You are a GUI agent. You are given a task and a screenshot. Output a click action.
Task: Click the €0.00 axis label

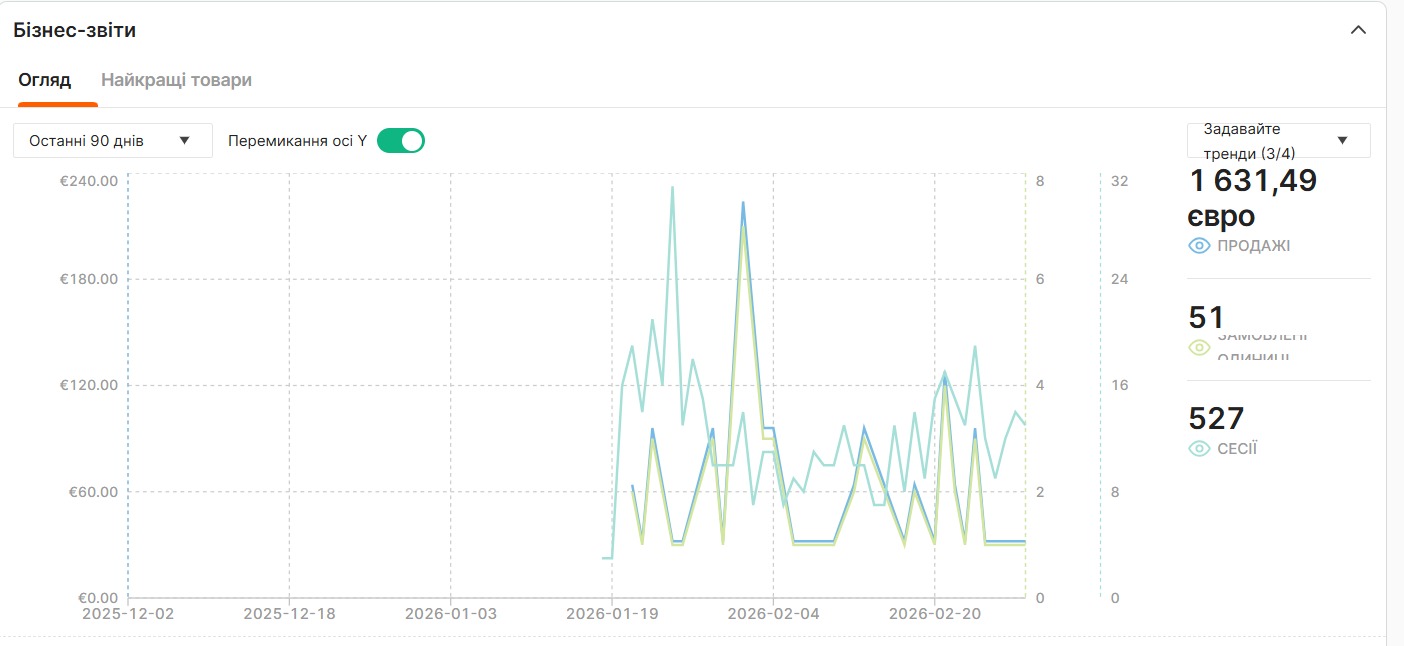coord(97,598)
